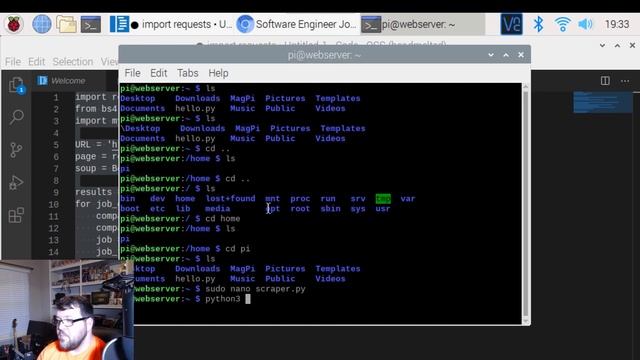Click 'media' in the root directory listing
640x360 pixels.
tap(218, 209)
